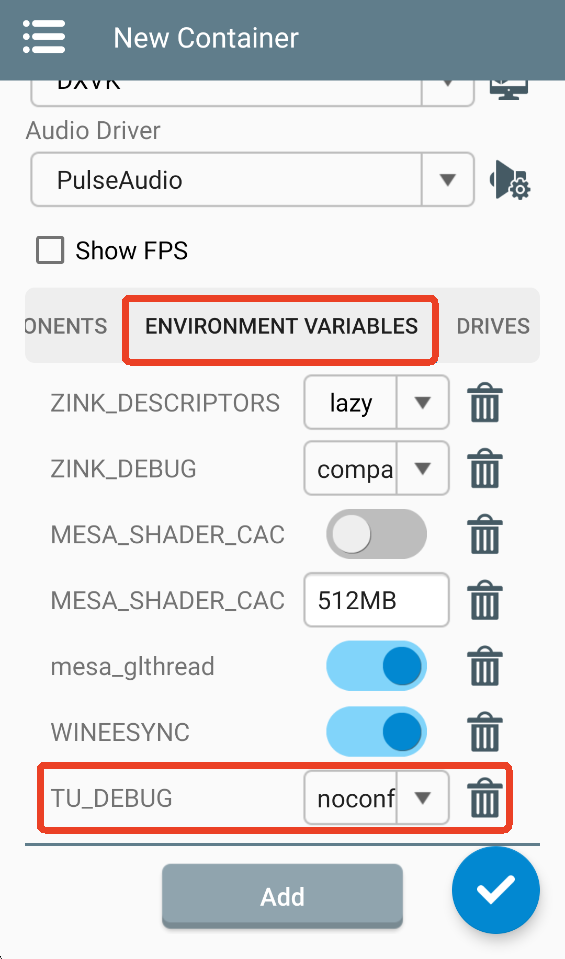Screen dimensions: 565x959
Task: Open the TU_DEBUG noconf dropdown
Action: click(377, 798)
